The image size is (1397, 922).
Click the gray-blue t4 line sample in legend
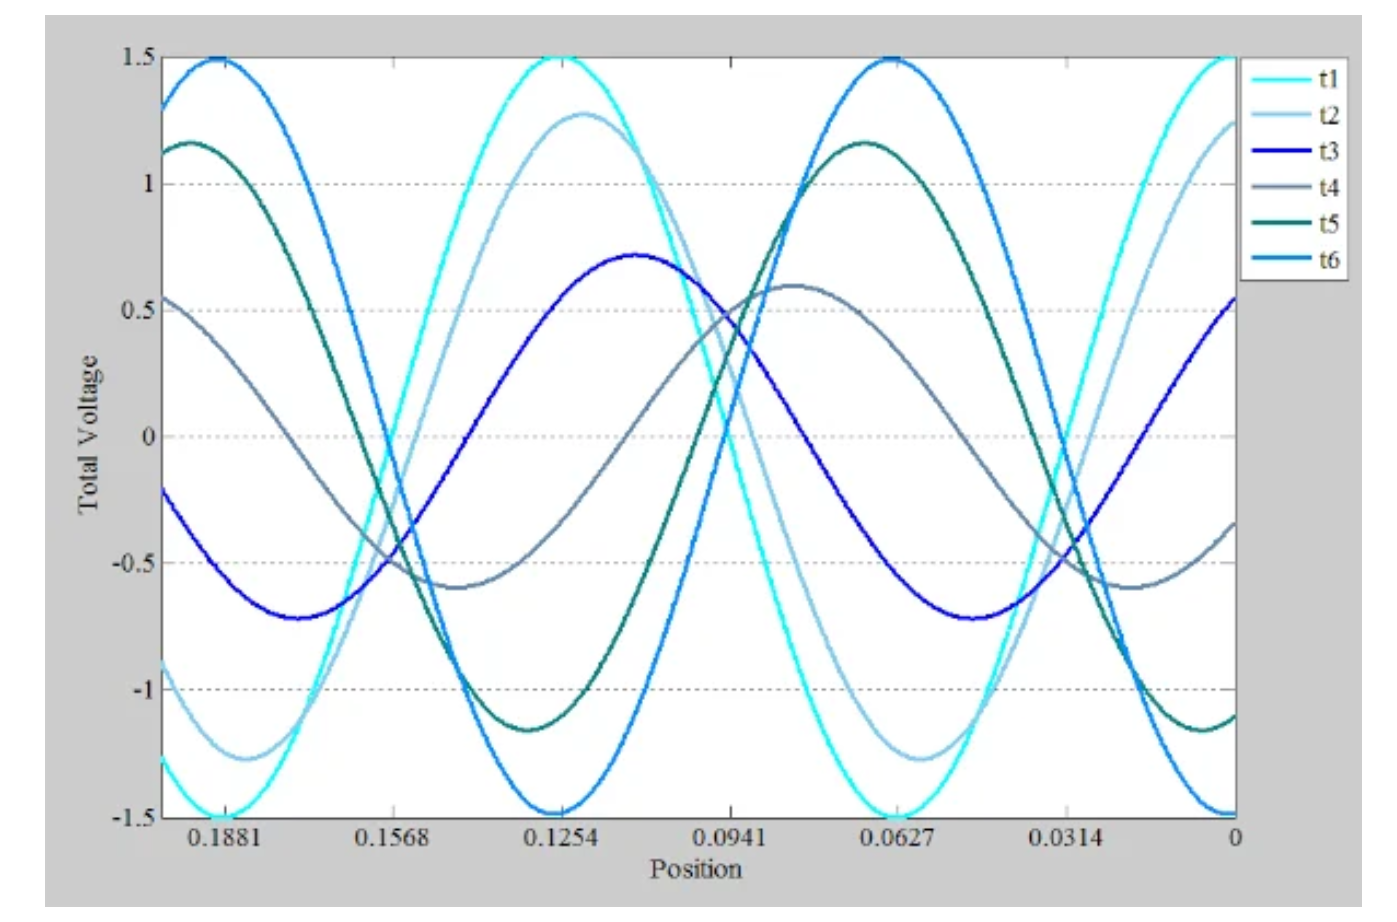point(1281,188)
